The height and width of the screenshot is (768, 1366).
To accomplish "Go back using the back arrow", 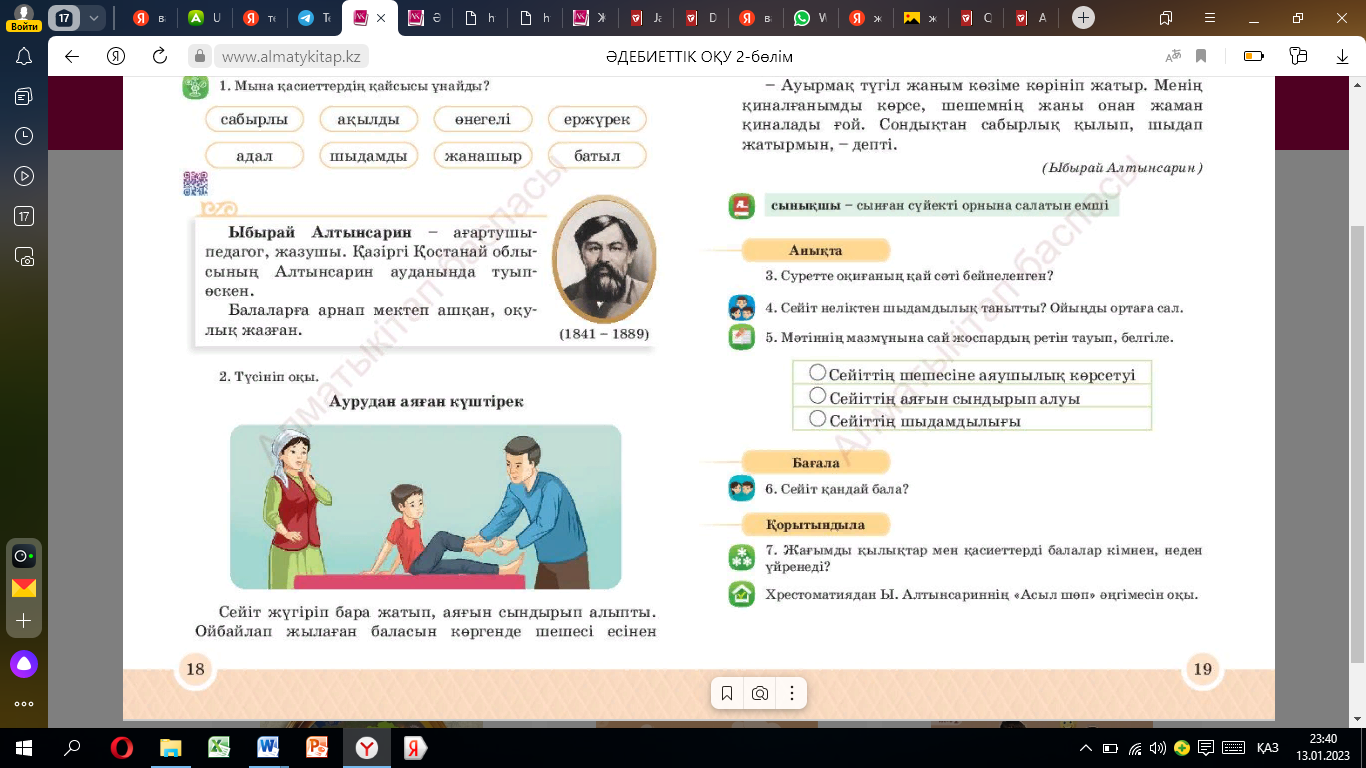I will tap(72, 56).
